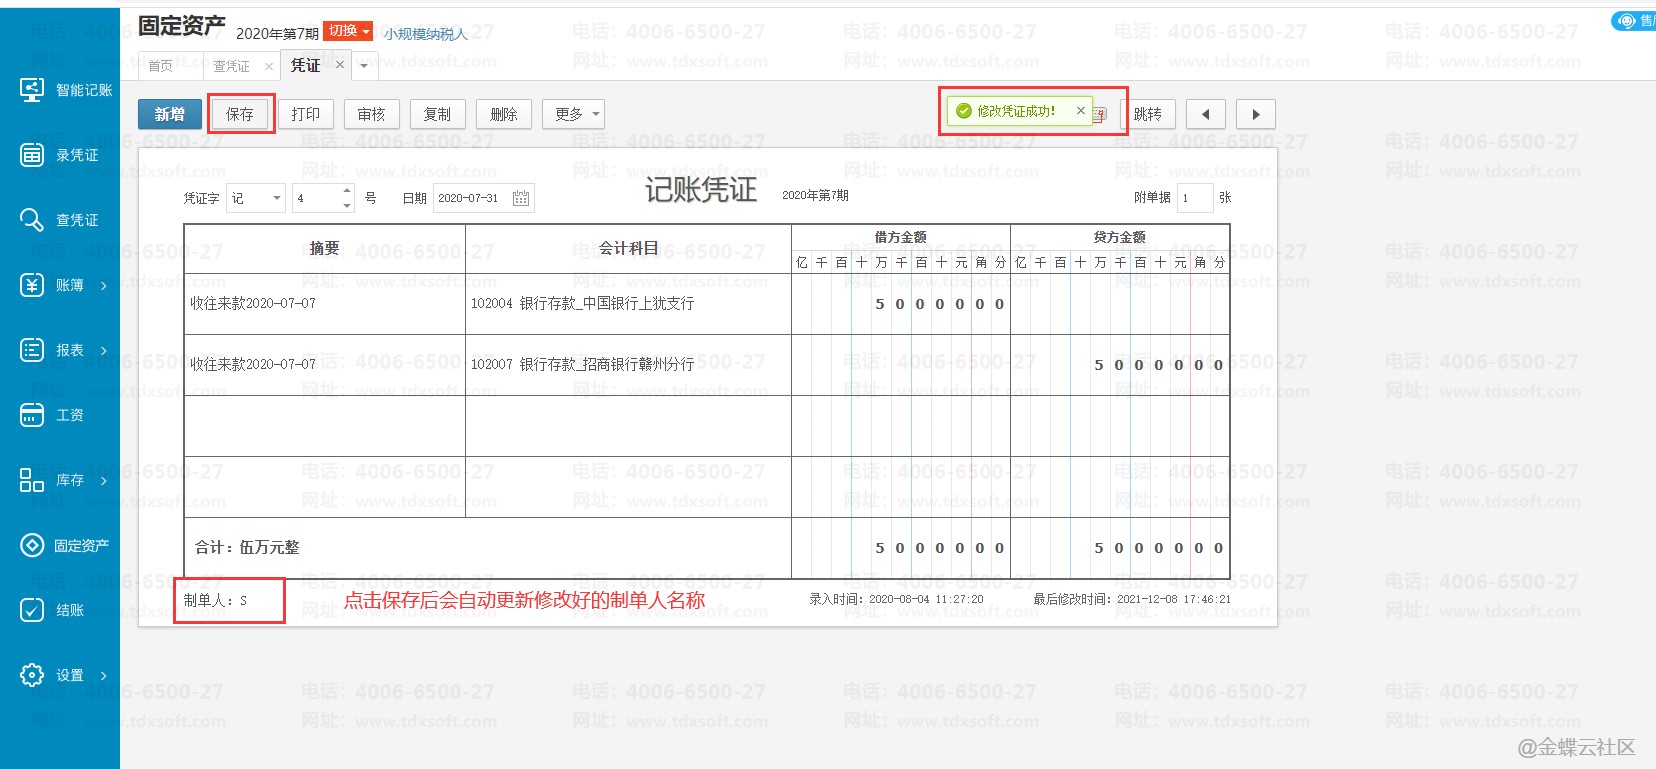Open 录凭证 from the sidebar

click(32, 155)
